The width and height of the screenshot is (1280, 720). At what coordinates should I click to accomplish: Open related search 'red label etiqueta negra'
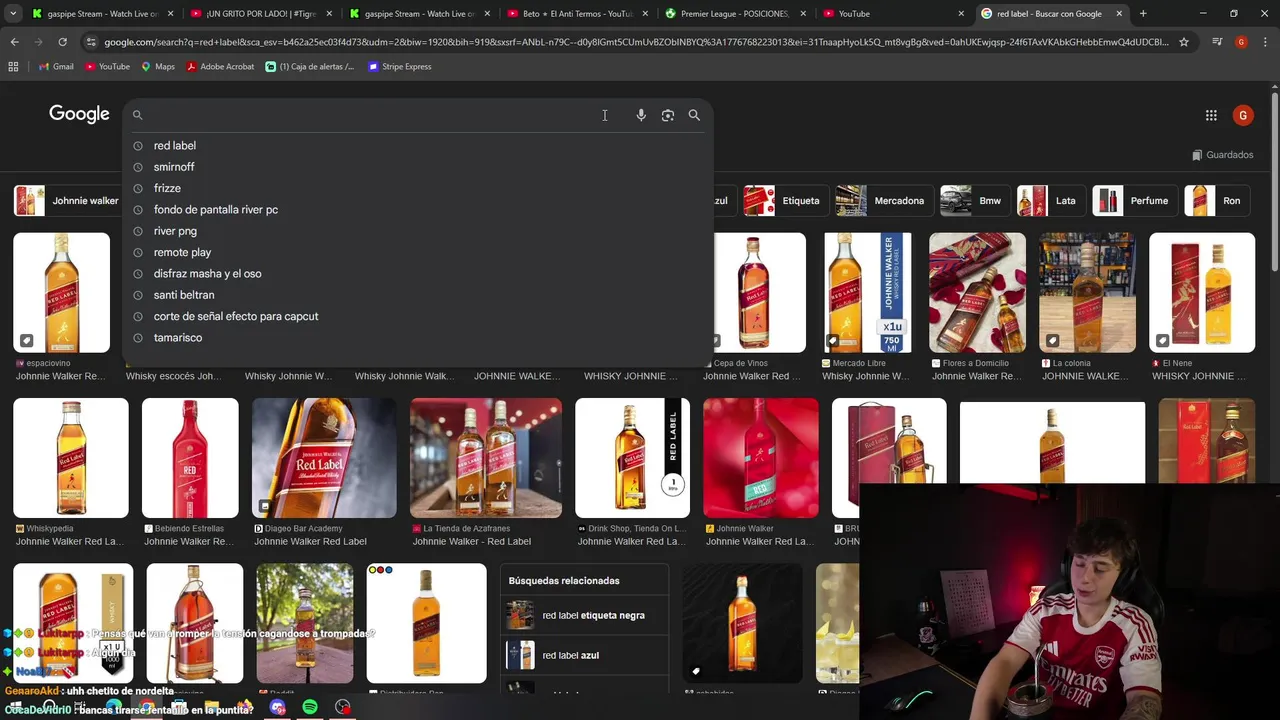(x=584, y=616)
